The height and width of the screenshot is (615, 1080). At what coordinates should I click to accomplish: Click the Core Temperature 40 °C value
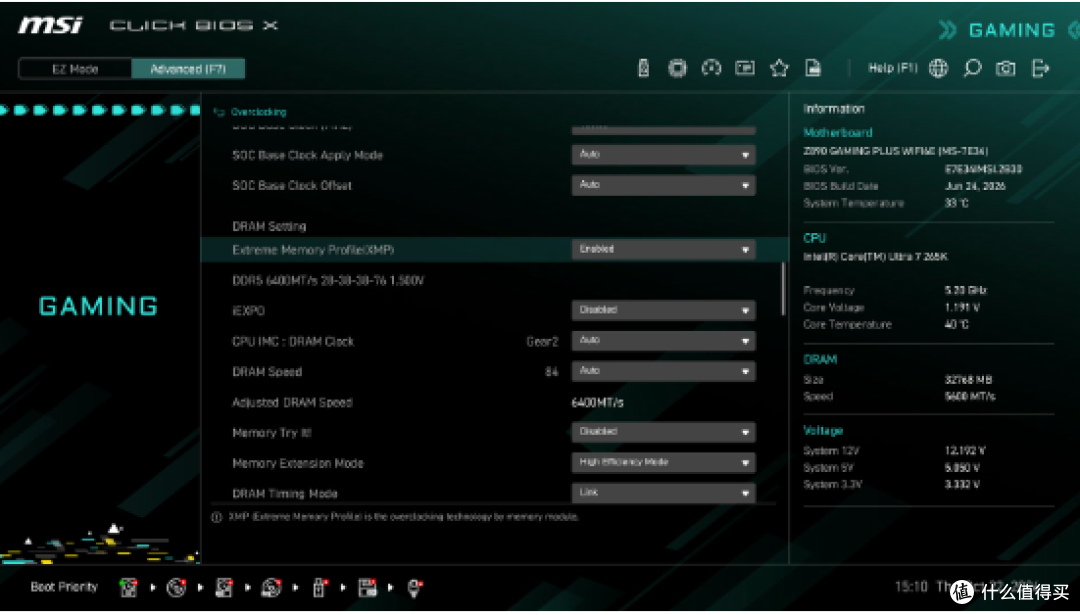957,324
